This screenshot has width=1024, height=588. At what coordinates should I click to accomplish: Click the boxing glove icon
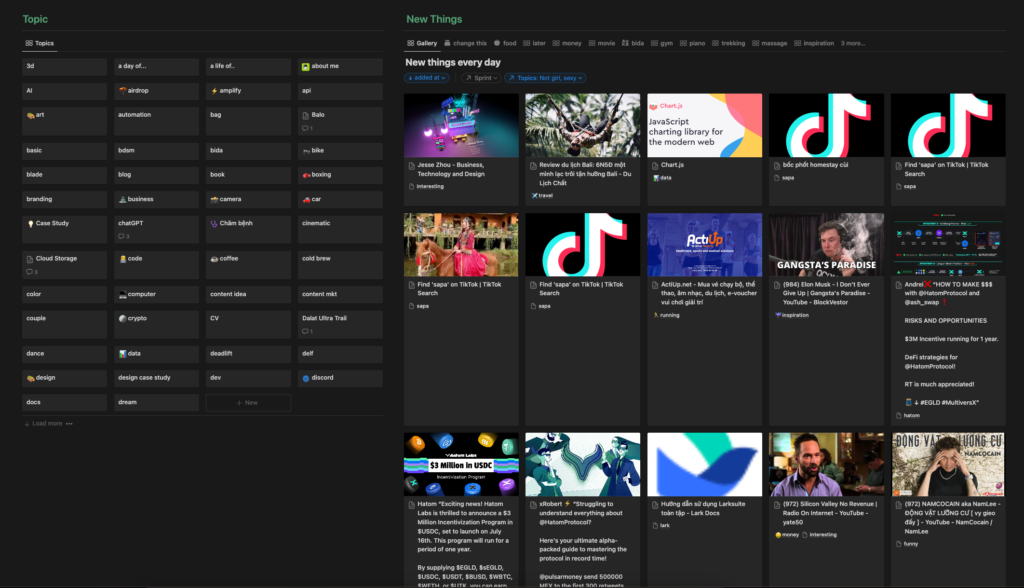[305, 175]
